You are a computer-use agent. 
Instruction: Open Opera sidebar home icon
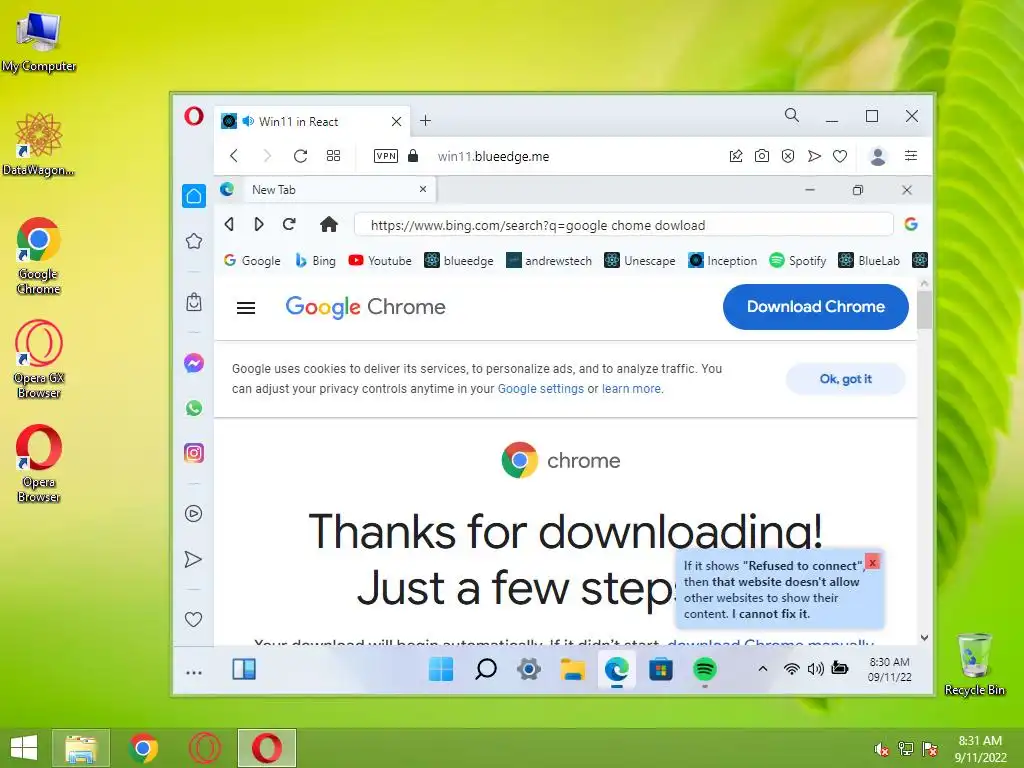point(194,196)
